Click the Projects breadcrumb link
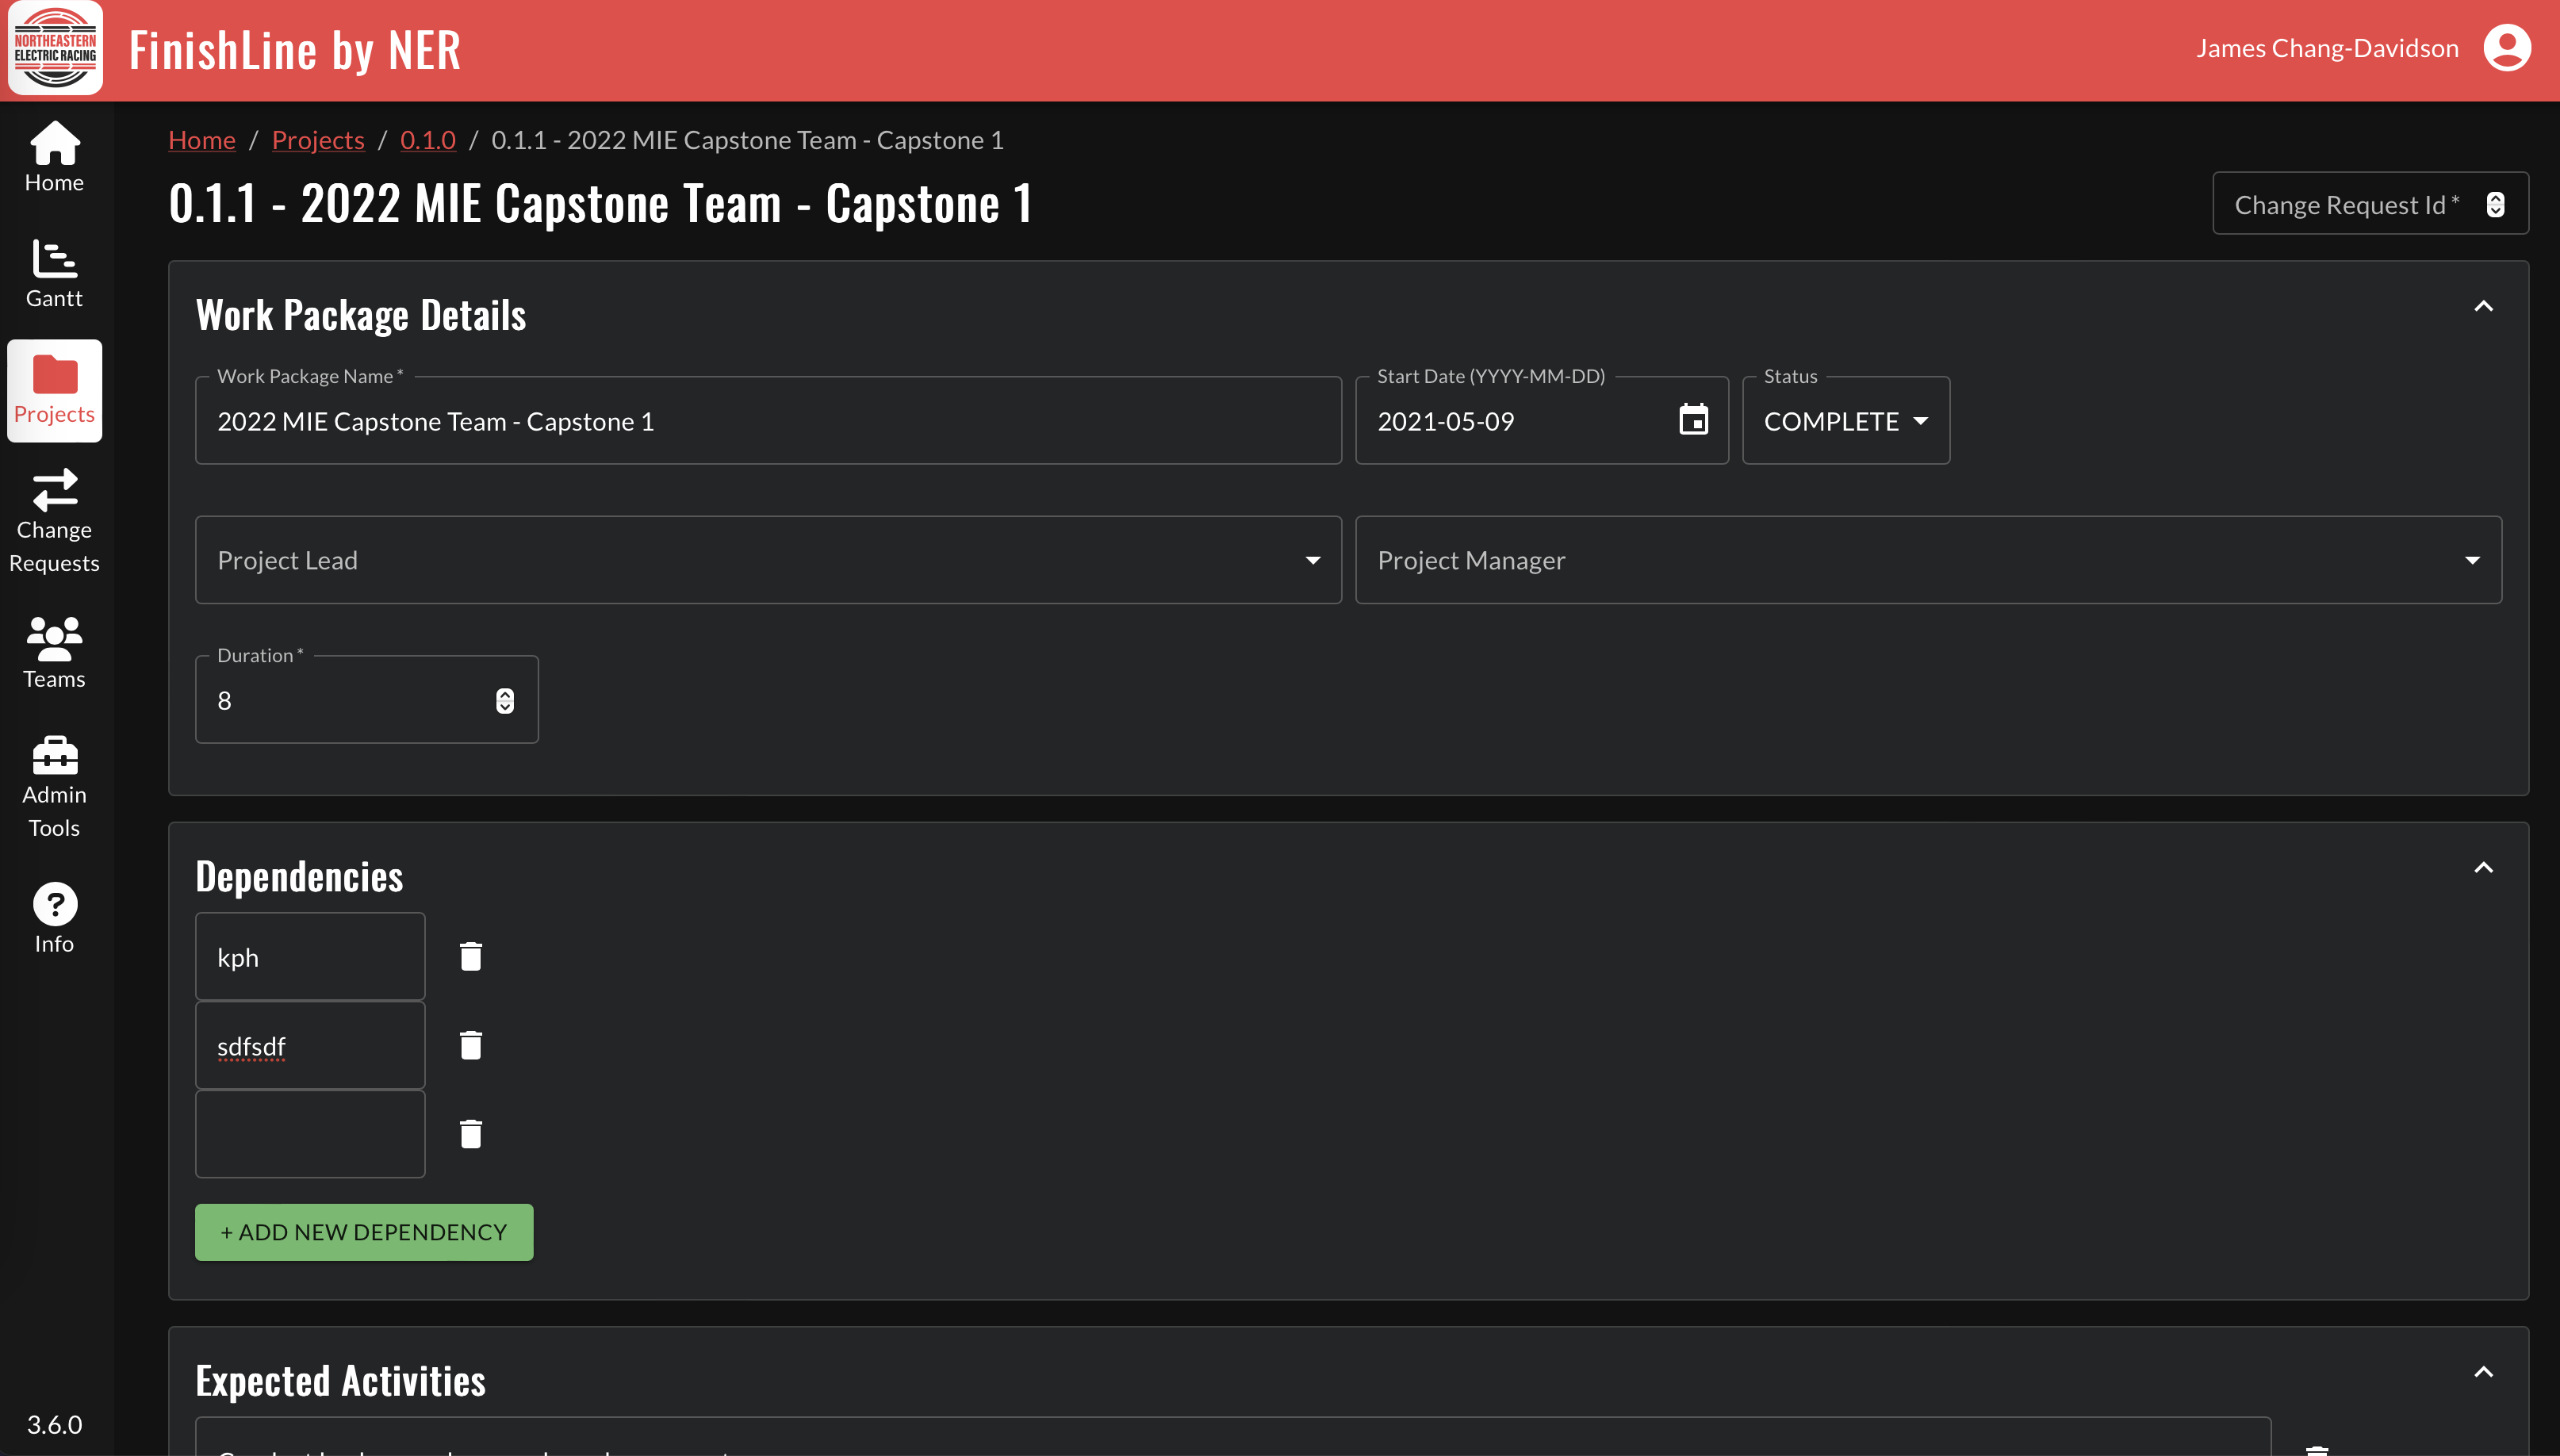Image resolution: width=2560 pixels, height=1456 pixels. 317,140
